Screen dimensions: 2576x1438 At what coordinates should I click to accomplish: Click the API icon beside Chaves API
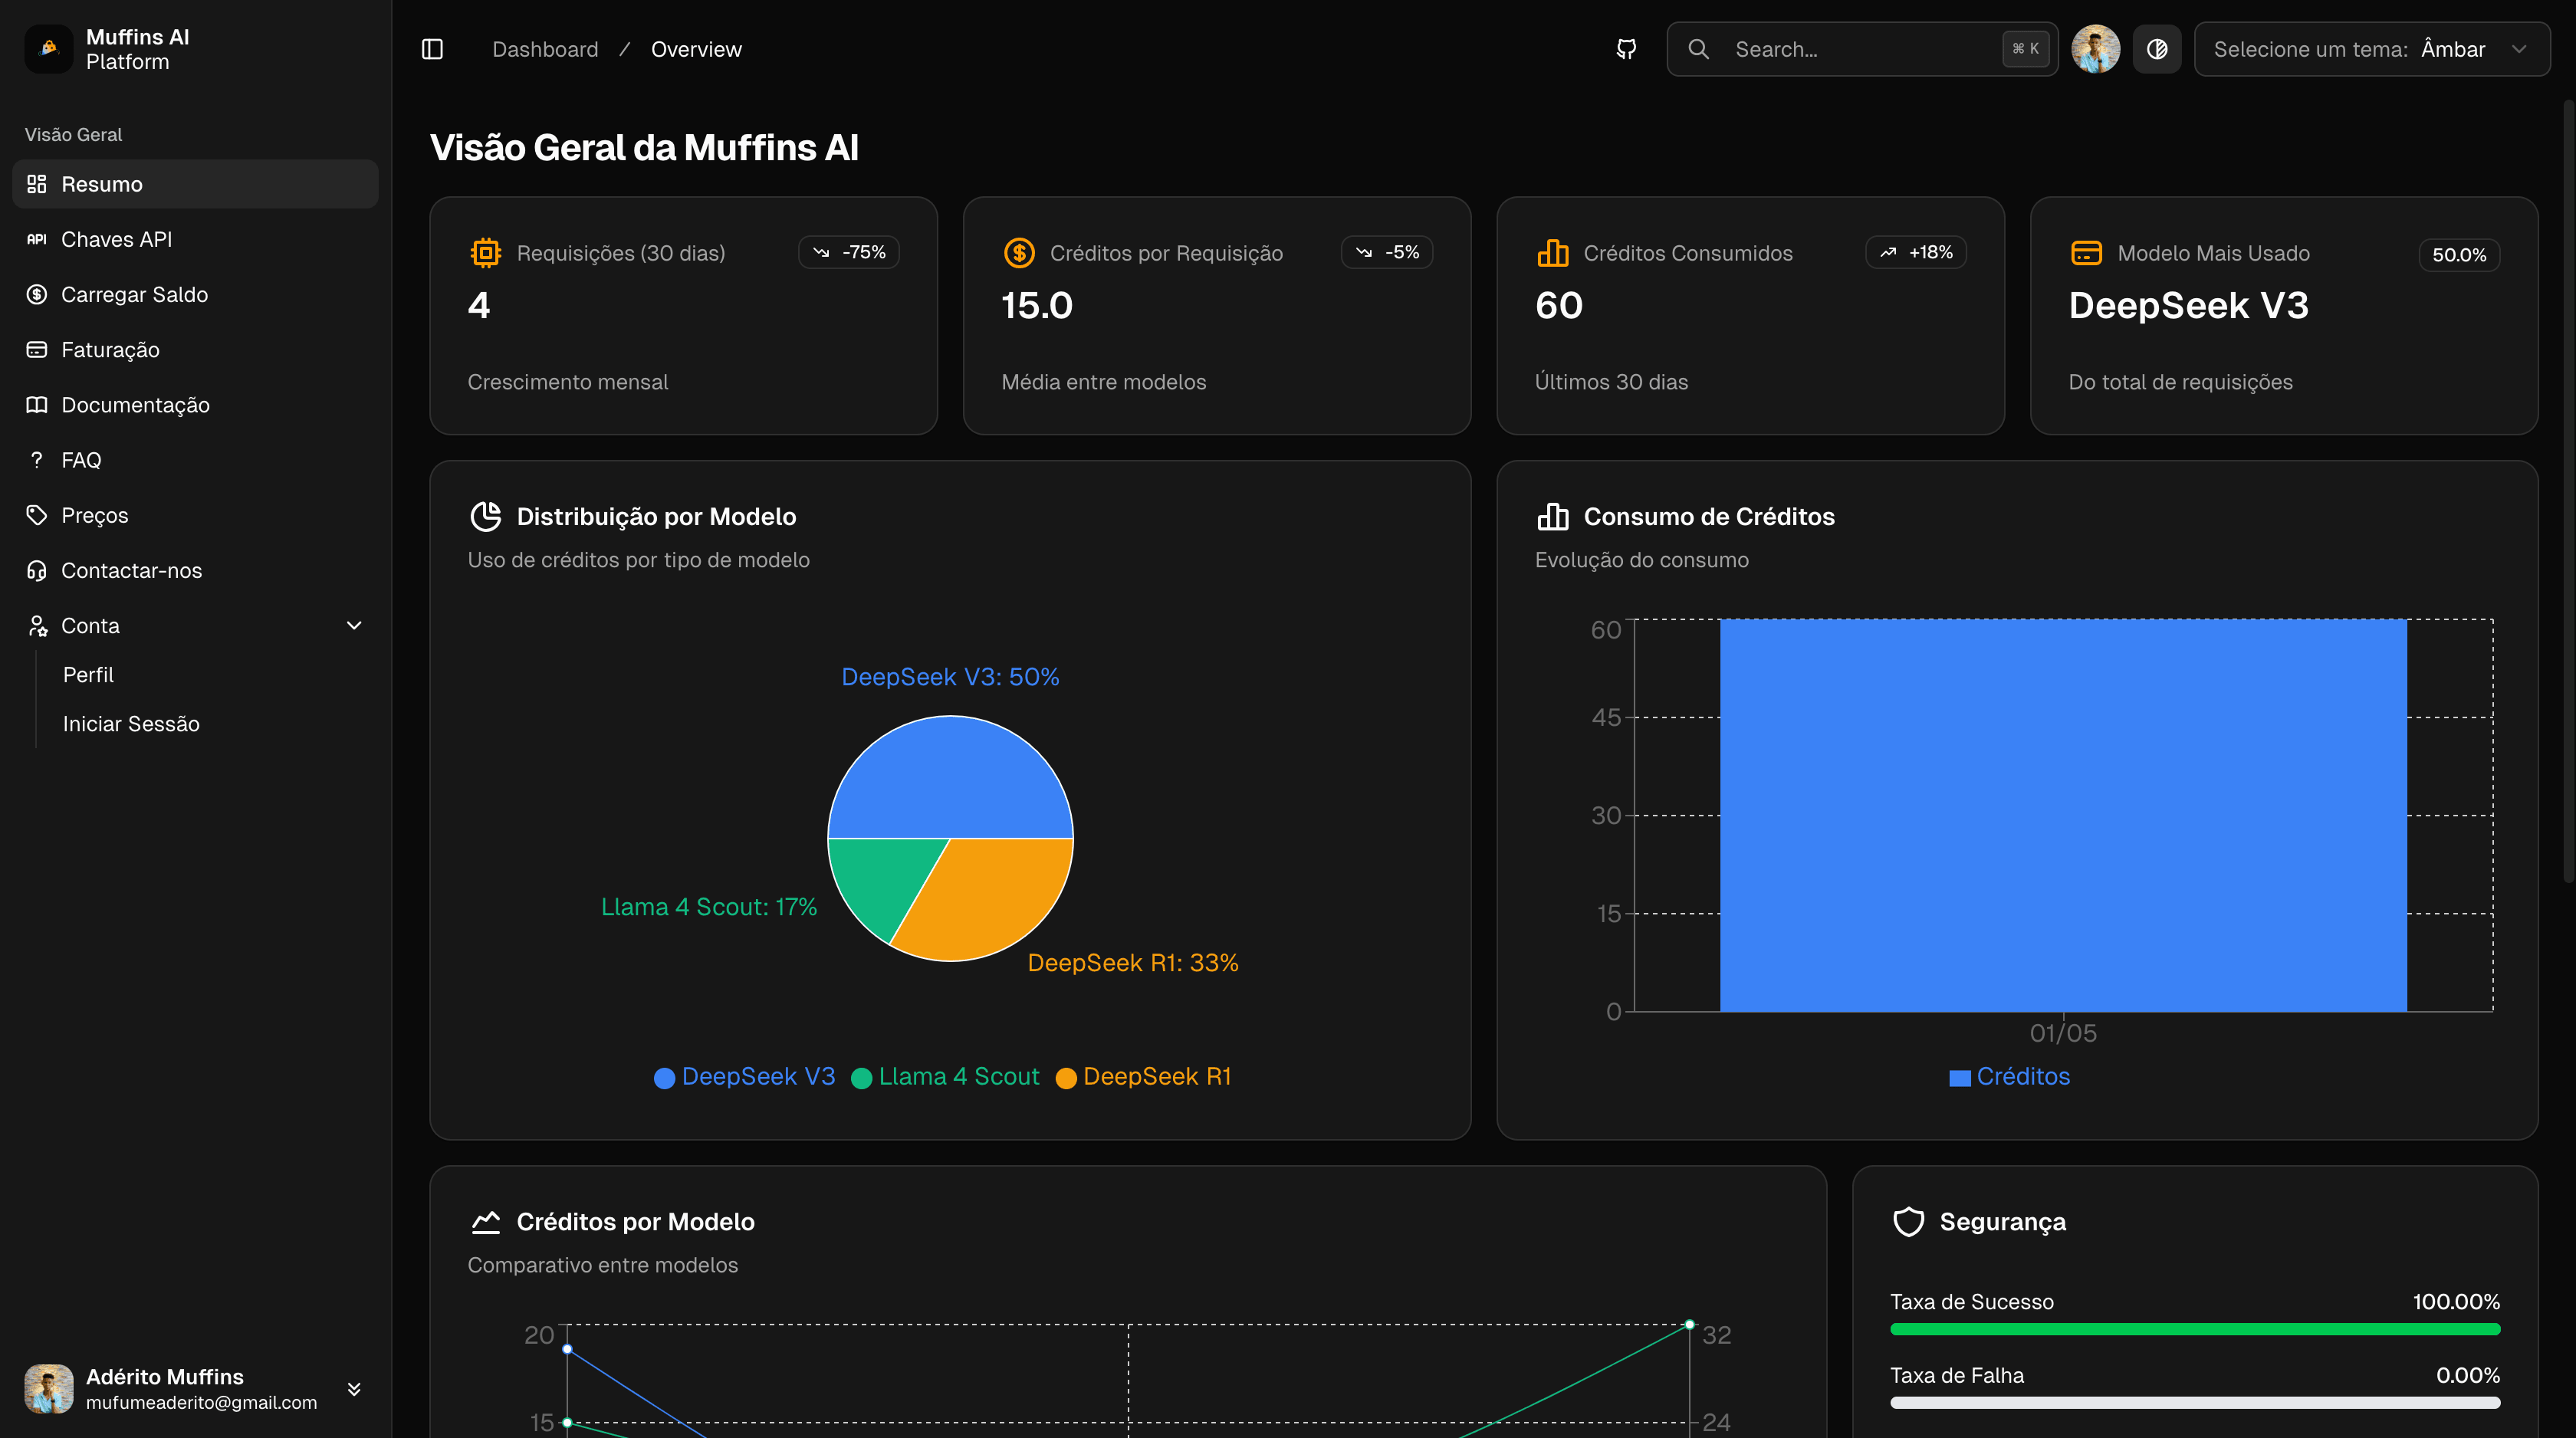point(37,239)
